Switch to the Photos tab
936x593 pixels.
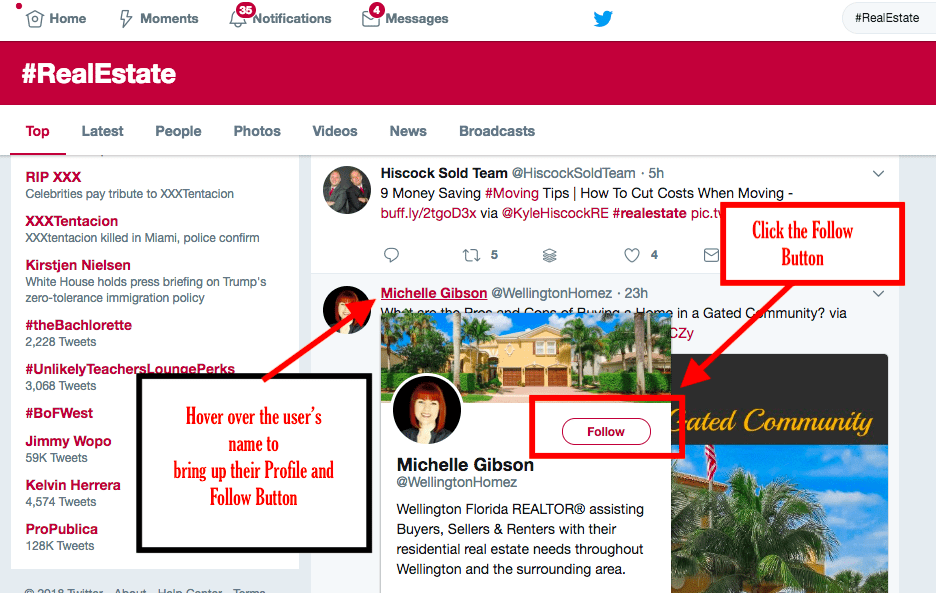point(257,131)
